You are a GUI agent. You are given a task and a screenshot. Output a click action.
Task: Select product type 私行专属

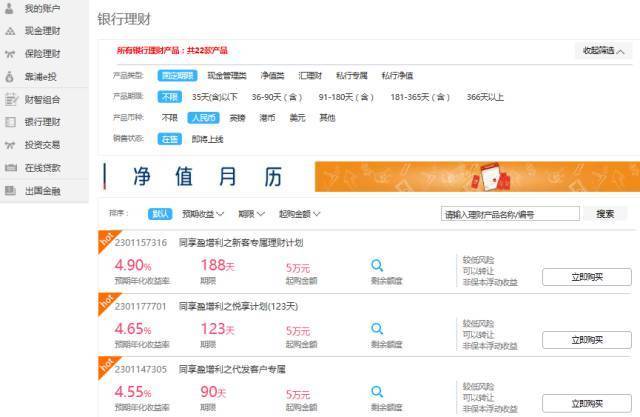click(x=351, y=75)
